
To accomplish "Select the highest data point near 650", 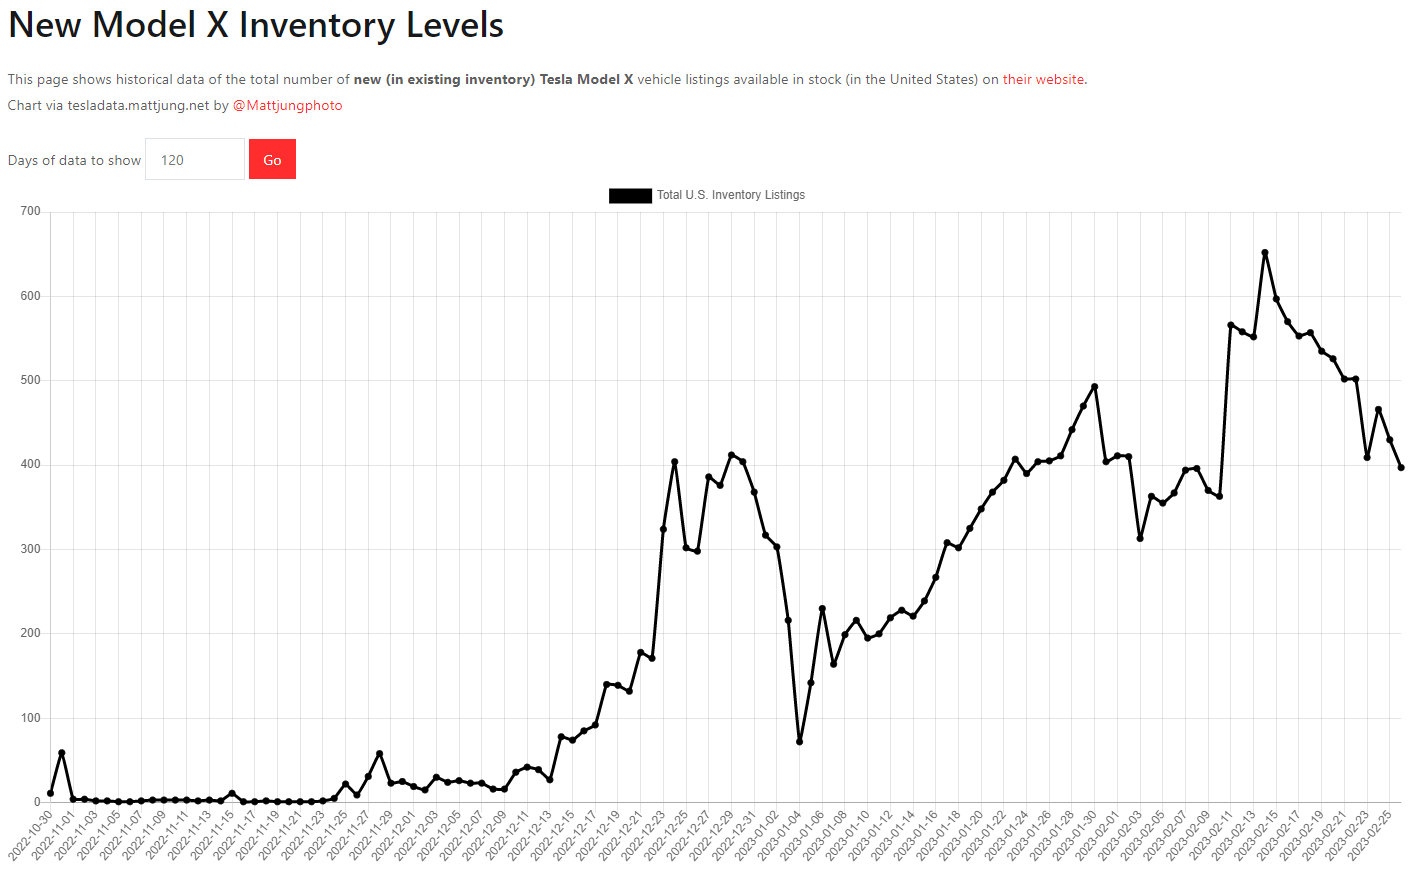I will pyautogui.click(x=1265, y=253).
